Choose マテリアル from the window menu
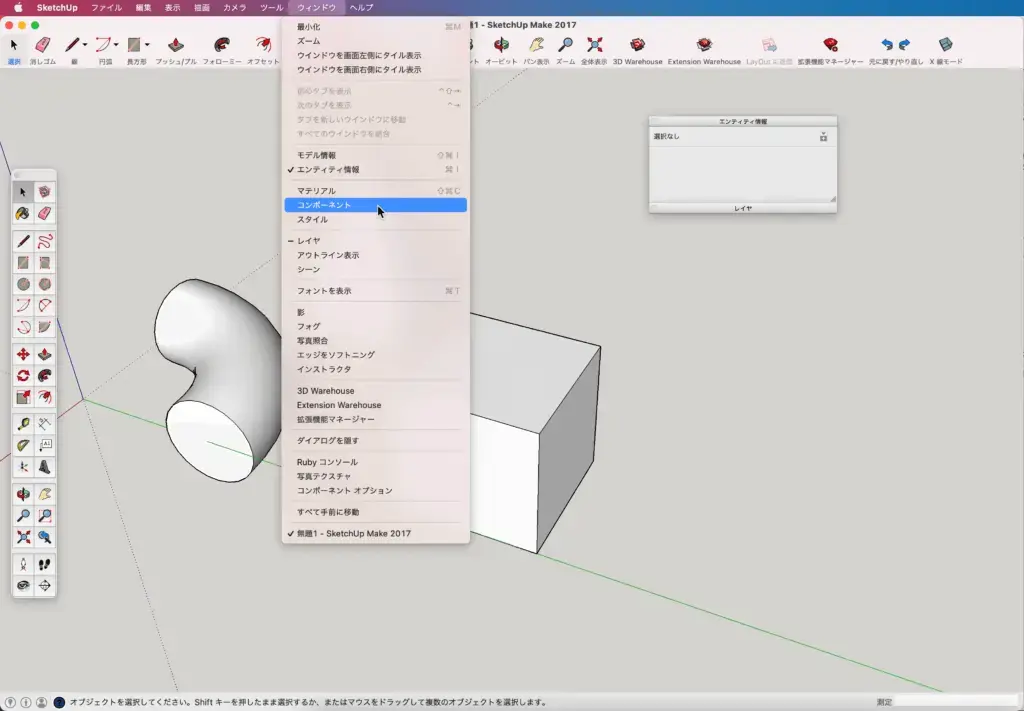 click(x=376, y=191)
